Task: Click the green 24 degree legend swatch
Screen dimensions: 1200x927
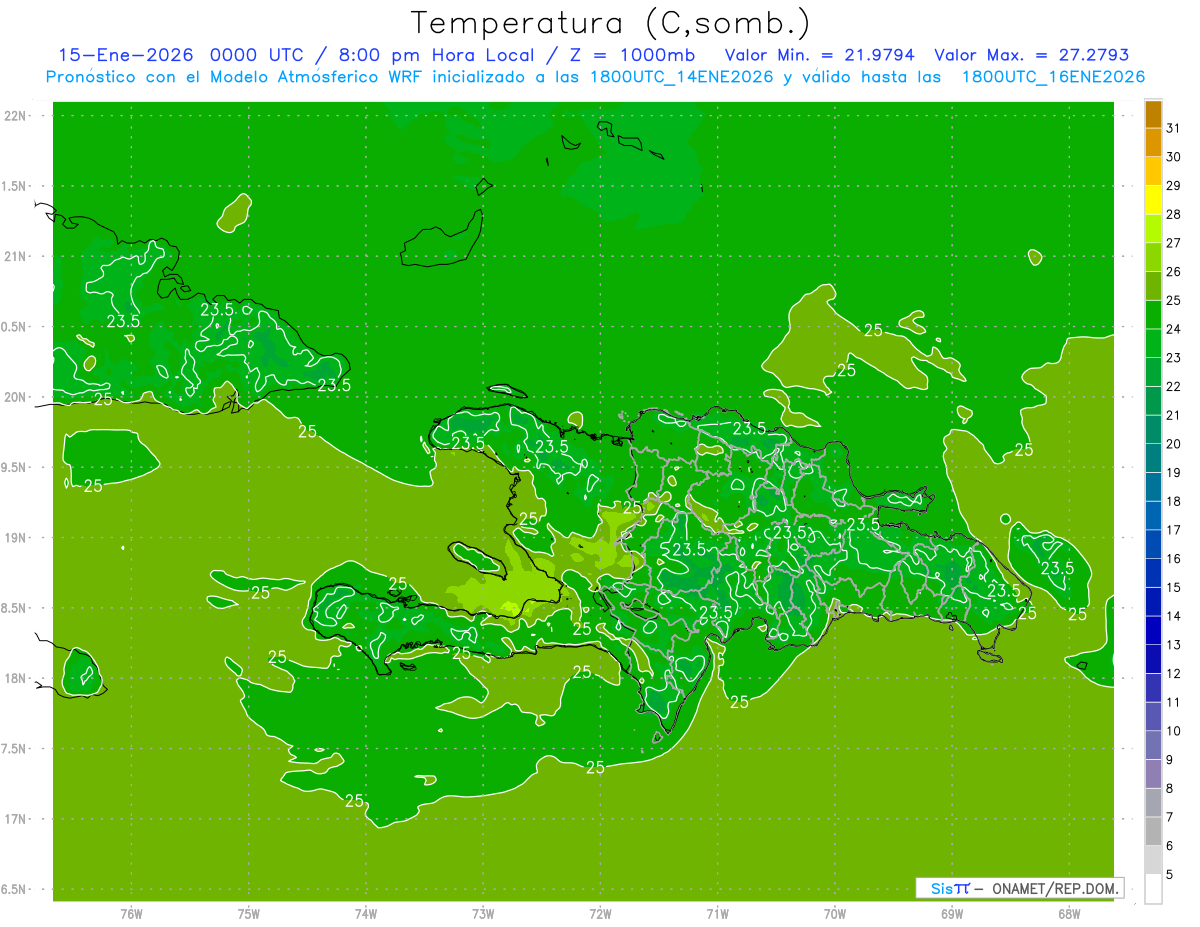Action: (1153, 315)
